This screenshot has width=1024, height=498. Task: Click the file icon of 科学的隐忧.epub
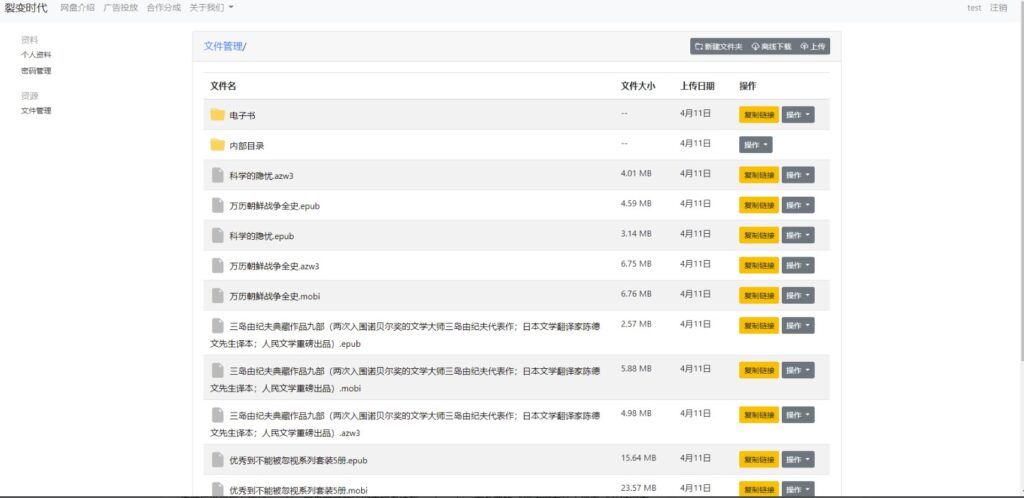[217, 236]
